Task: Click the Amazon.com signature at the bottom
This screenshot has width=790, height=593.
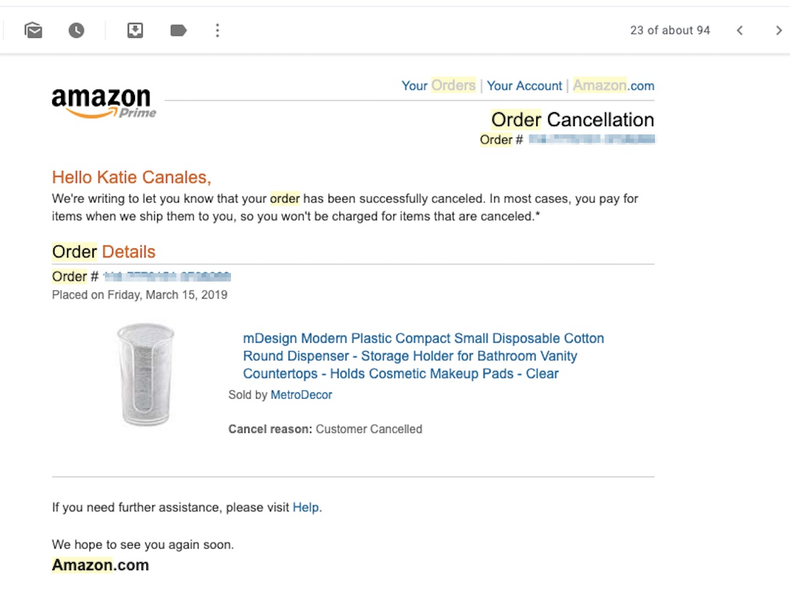Action: pyautogui.click(x=100, y=565)
